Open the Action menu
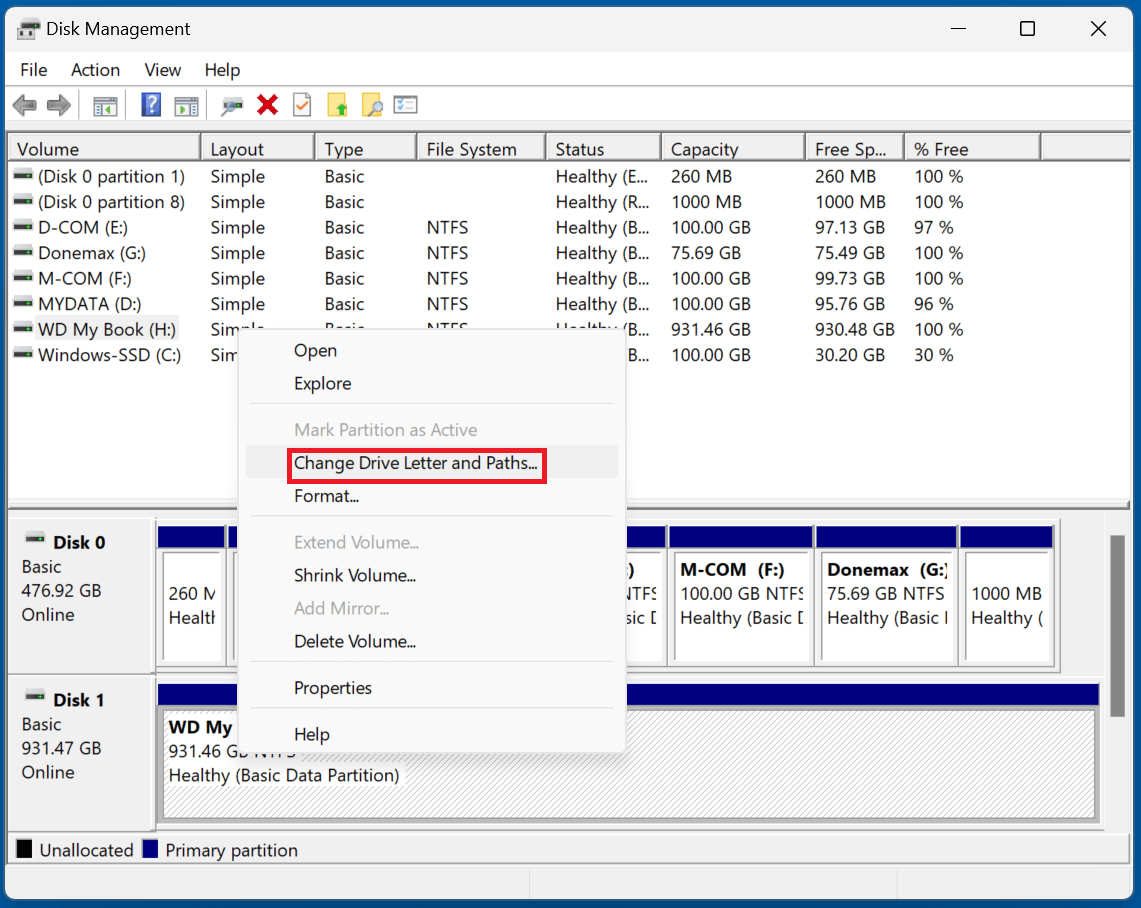 click(95, 70)
